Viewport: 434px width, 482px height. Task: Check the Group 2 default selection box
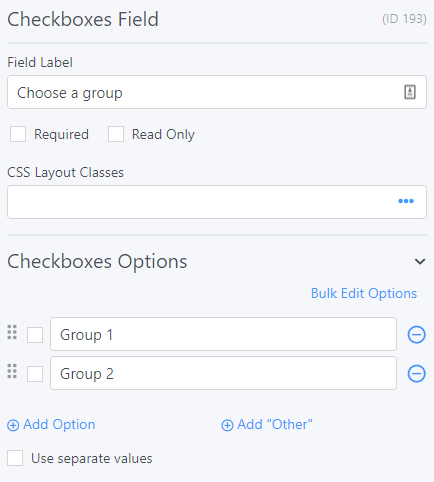35,374
